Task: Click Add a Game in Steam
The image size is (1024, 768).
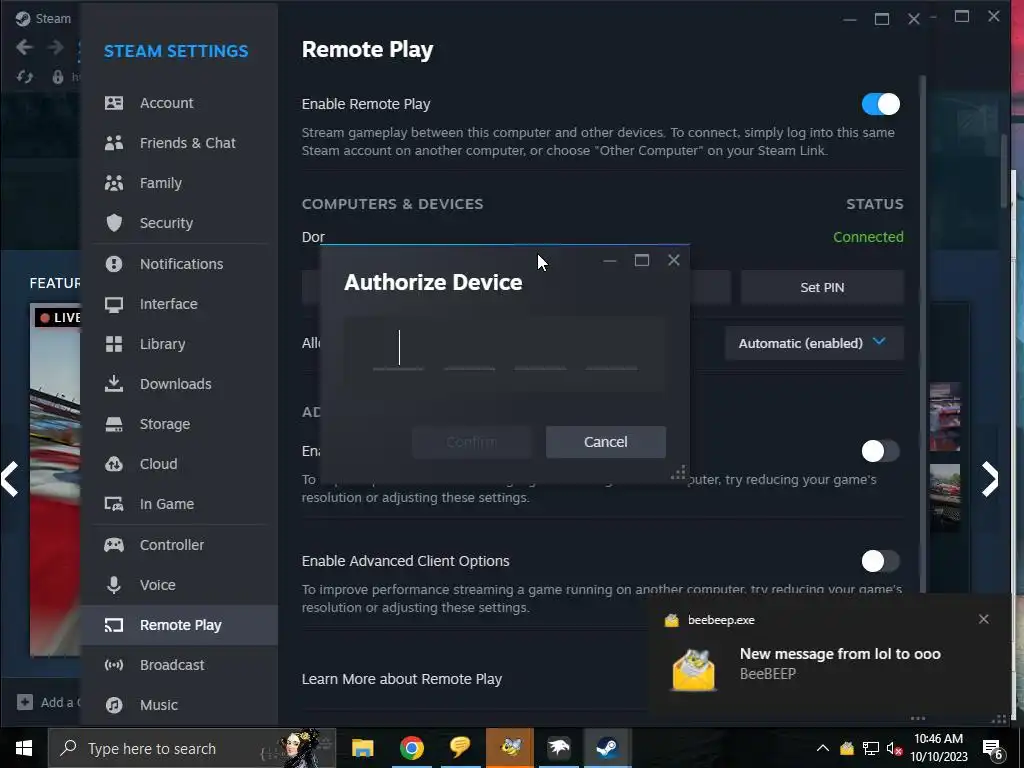Action: 50,703
